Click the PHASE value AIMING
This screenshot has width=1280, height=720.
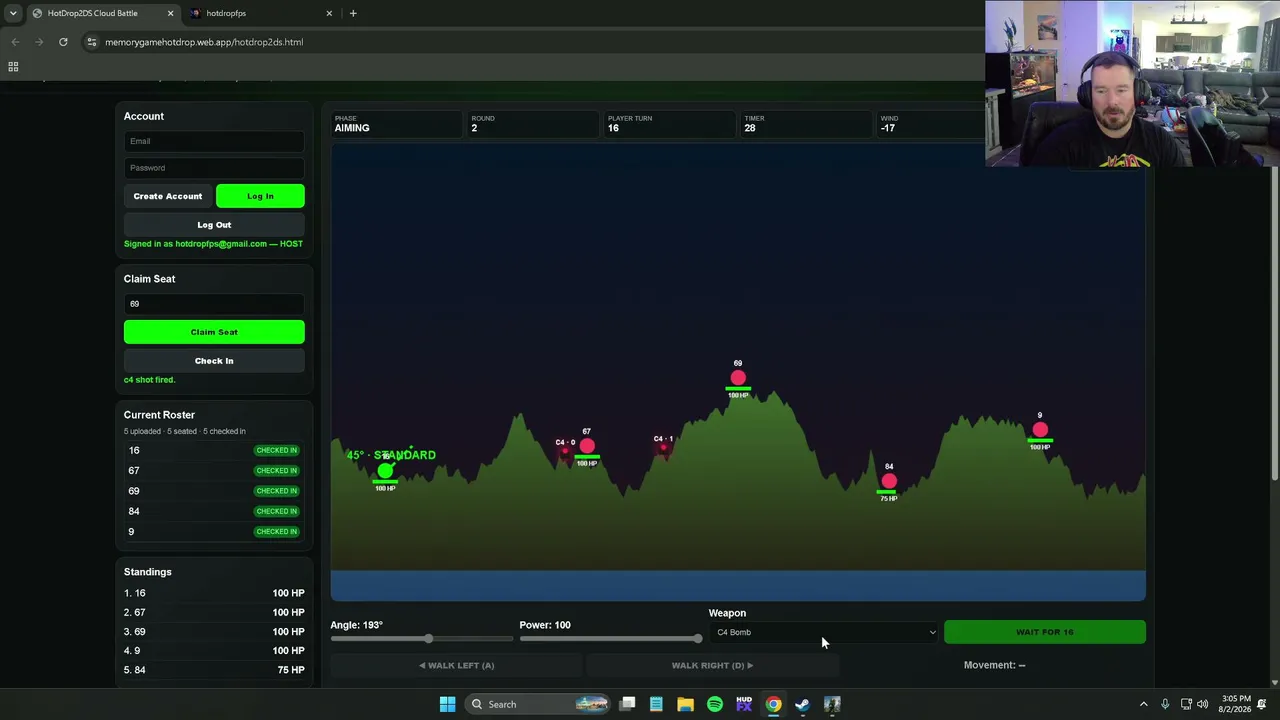[x=352, y=128]
